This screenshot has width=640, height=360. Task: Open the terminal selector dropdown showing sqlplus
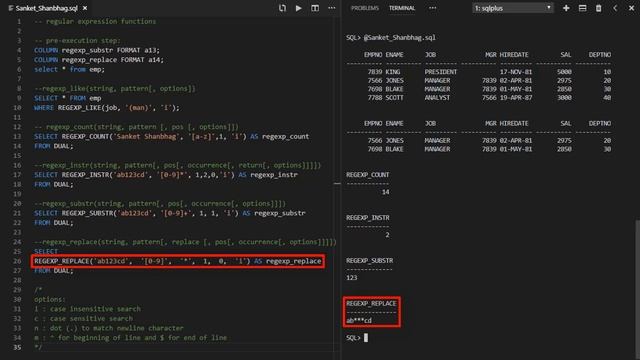(513, 8)
